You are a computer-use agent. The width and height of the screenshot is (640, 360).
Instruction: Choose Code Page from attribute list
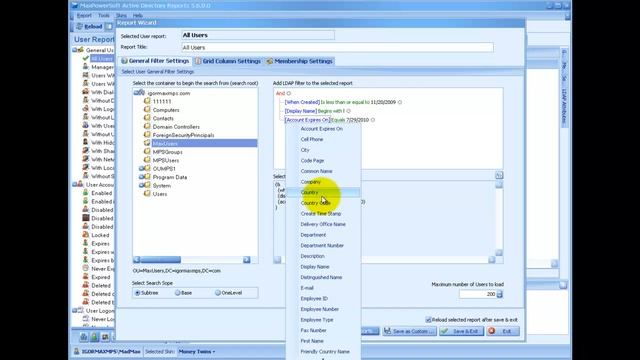(x=323, y=160)
